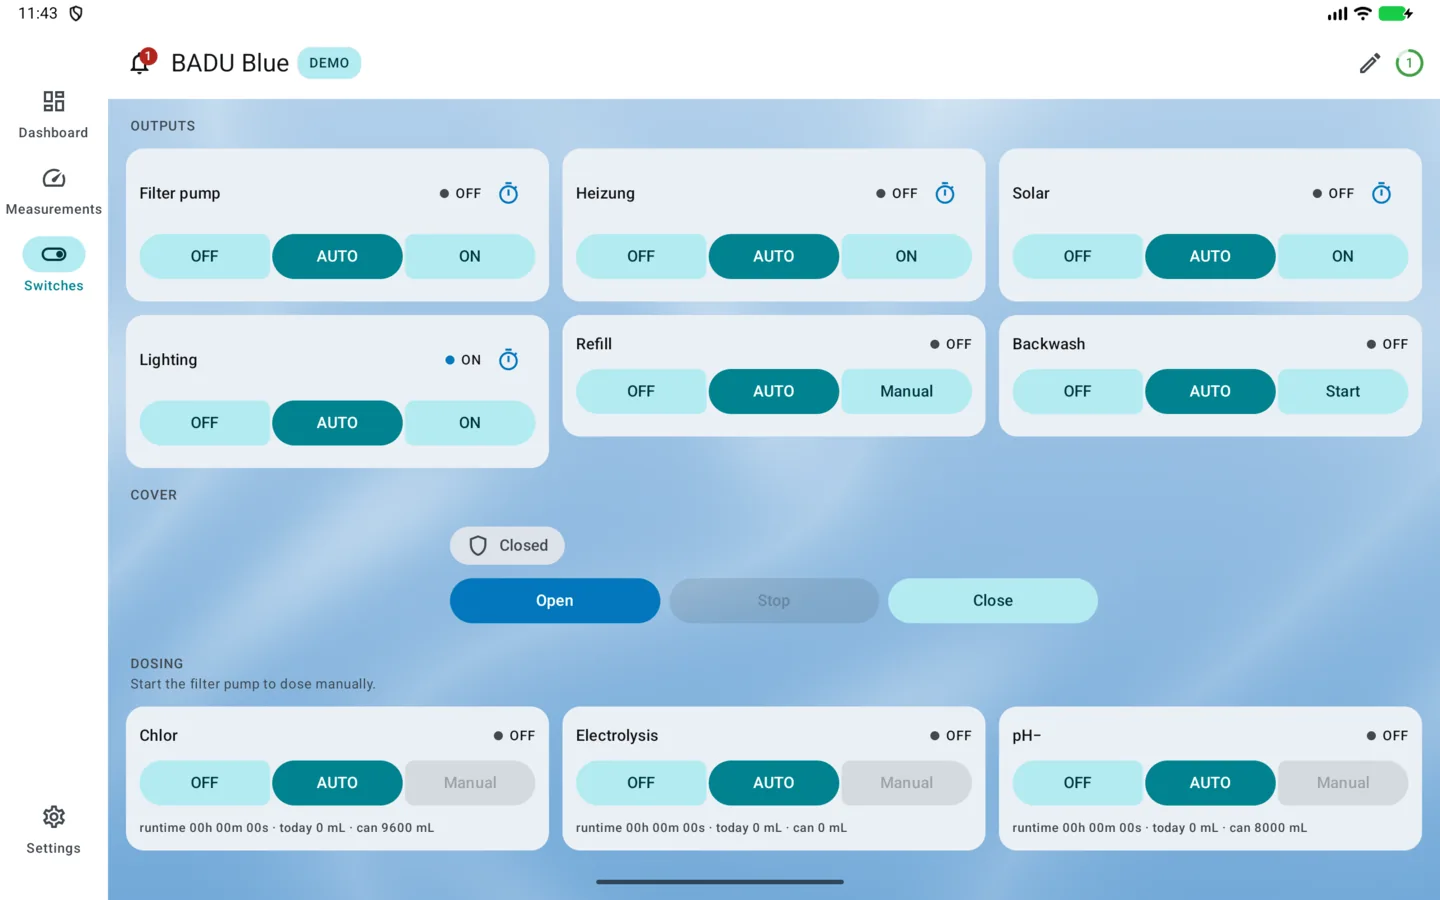Click the Measurements gauge icon

click(x=54, y=178)
